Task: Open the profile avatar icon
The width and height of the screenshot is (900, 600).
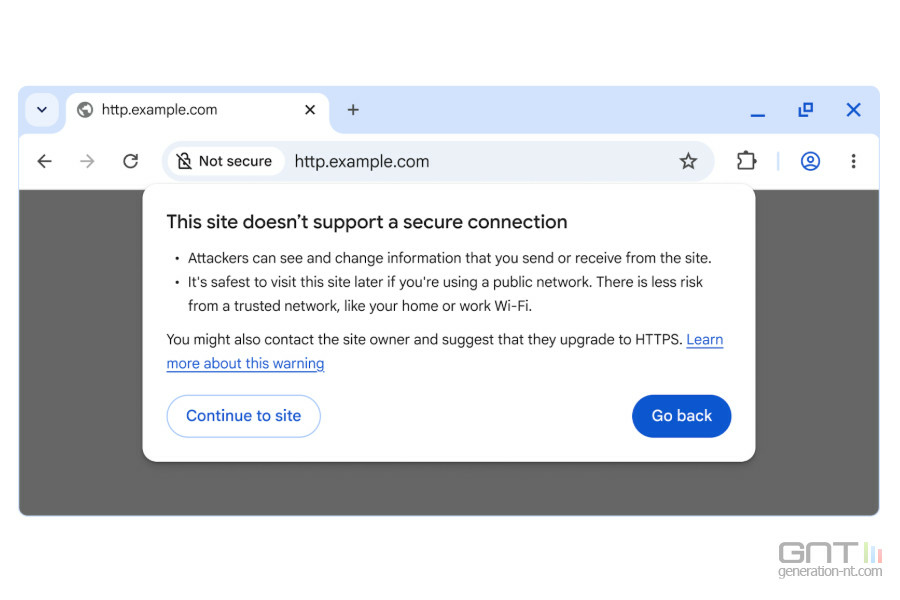Action: tap(810, 161)
